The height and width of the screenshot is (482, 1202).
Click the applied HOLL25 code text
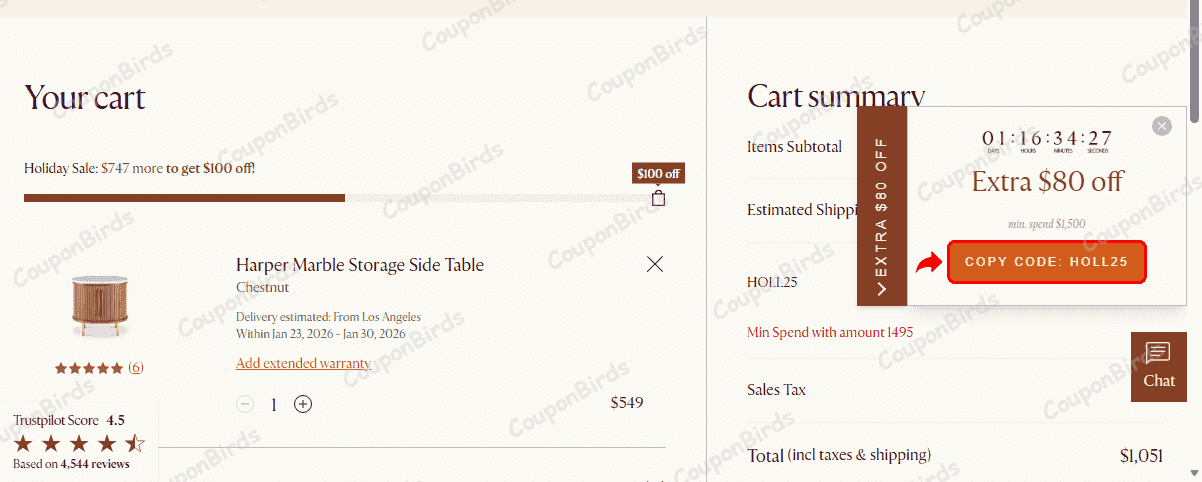(772, 282)
